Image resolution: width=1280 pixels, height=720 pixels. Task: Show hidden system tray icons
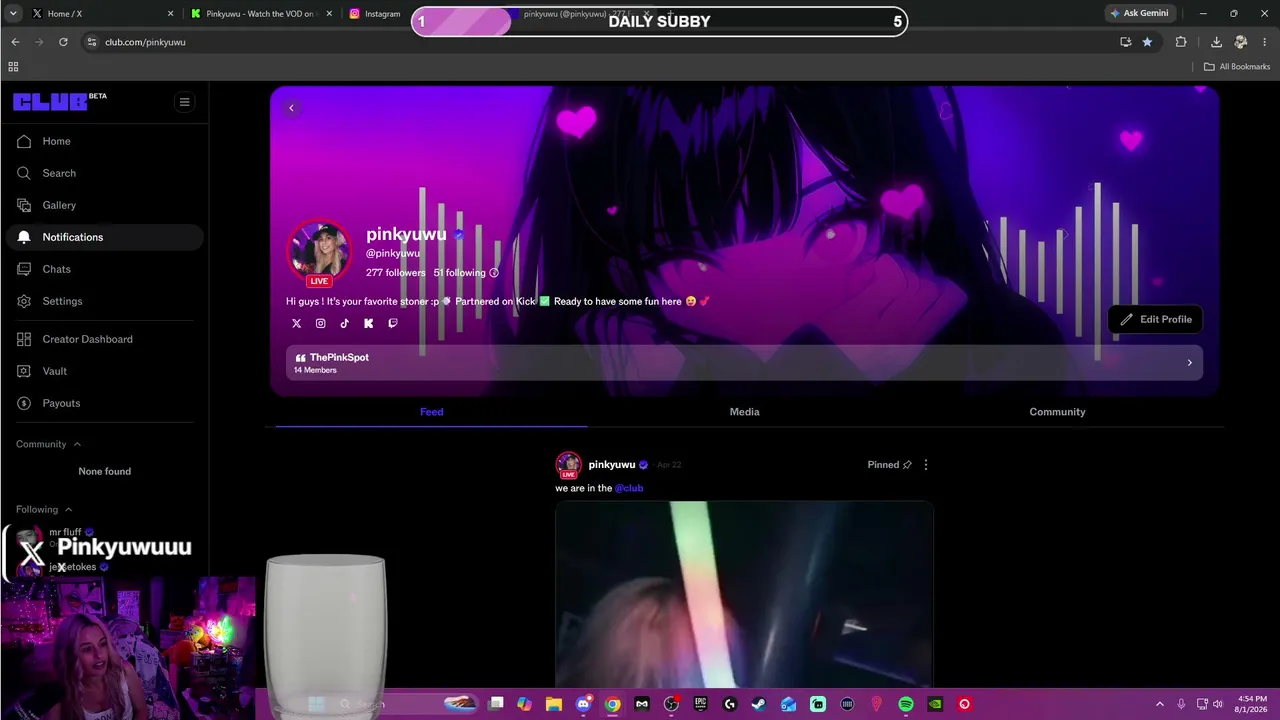[x=1160, y=704]
